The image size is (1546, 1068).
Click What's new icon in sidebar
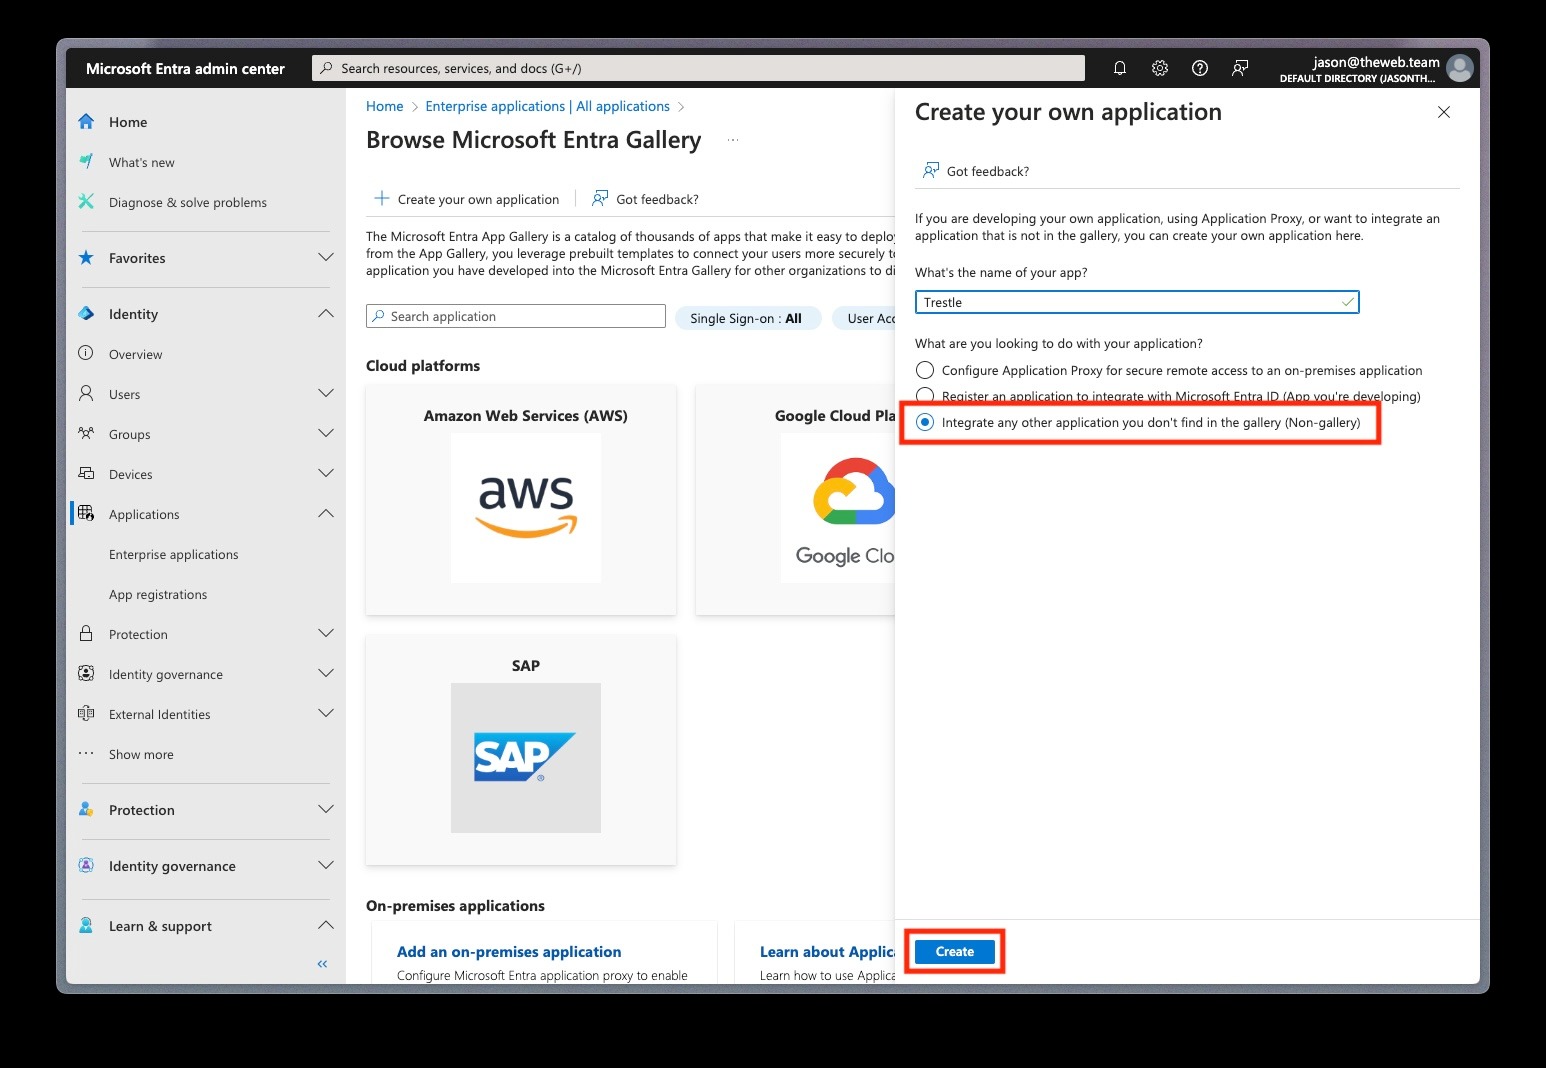point(86,162)
